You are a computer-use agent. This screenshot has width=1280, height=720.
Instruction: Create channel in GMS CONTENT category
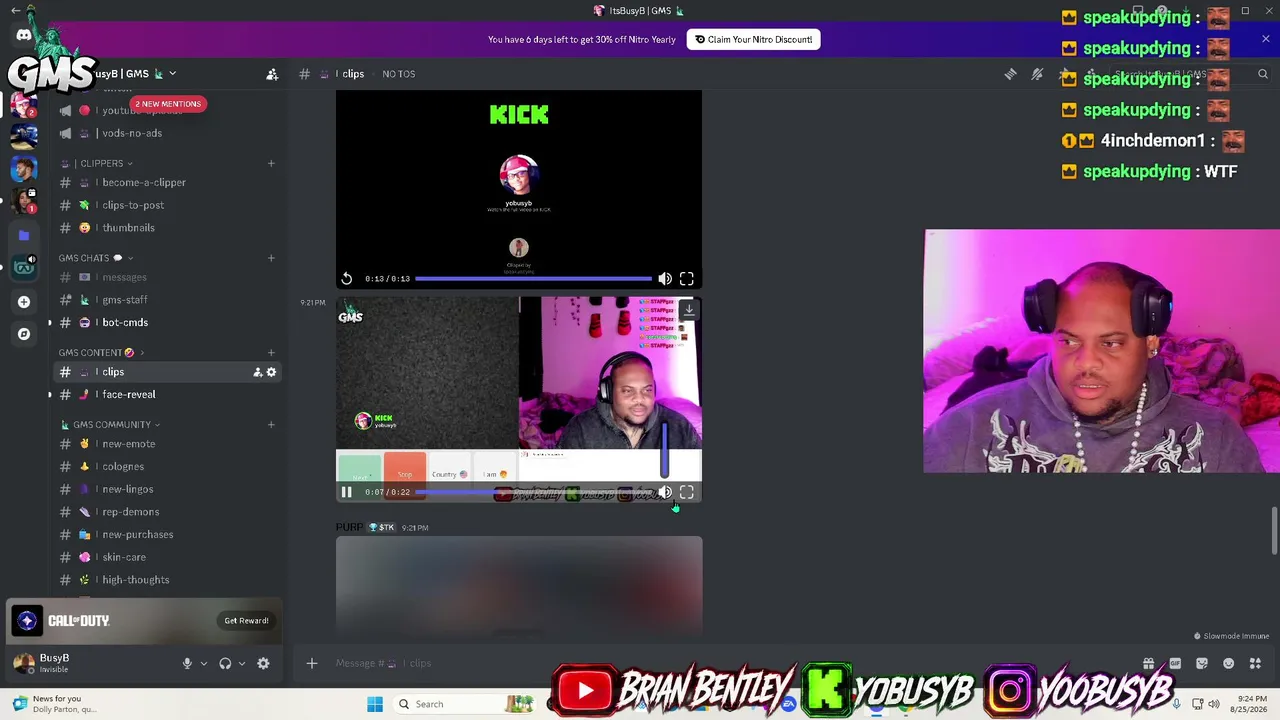tap(271, 352)
